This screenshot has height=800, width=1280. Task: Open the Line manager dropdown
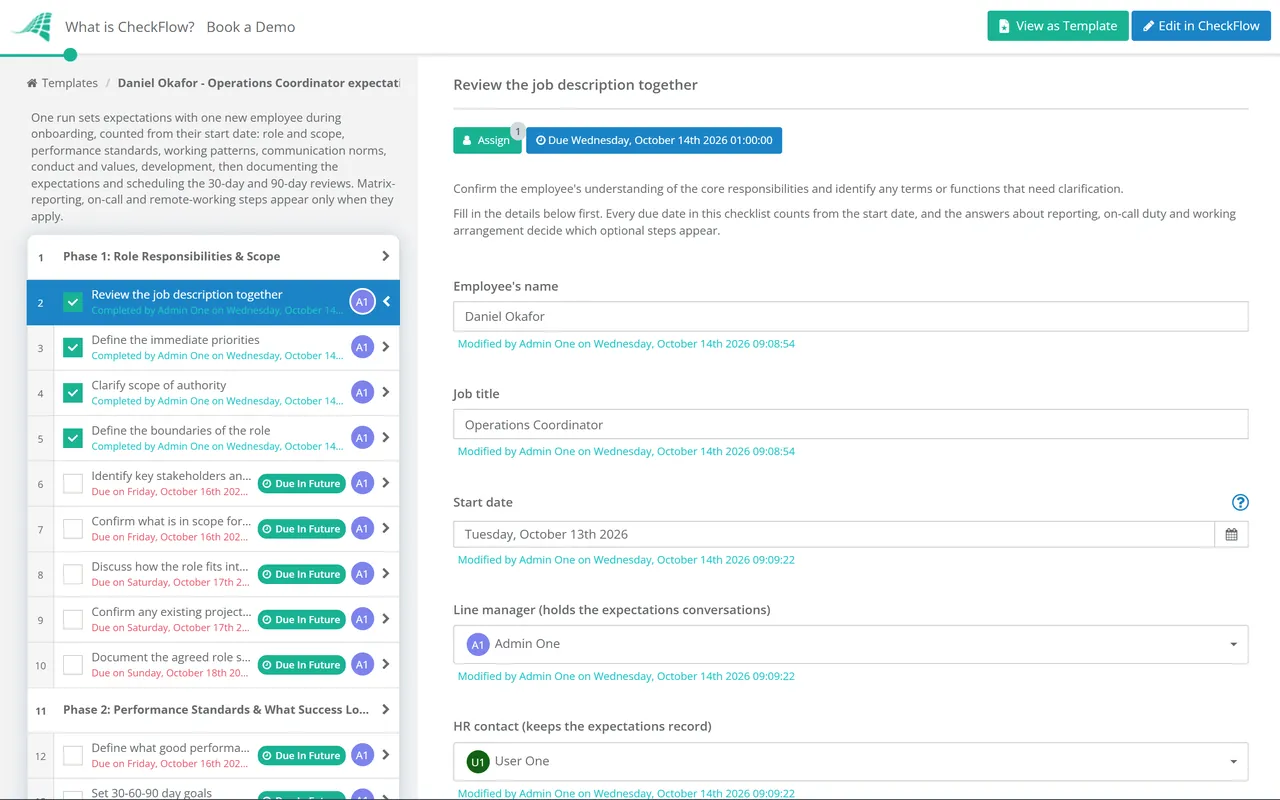point(850,644)
